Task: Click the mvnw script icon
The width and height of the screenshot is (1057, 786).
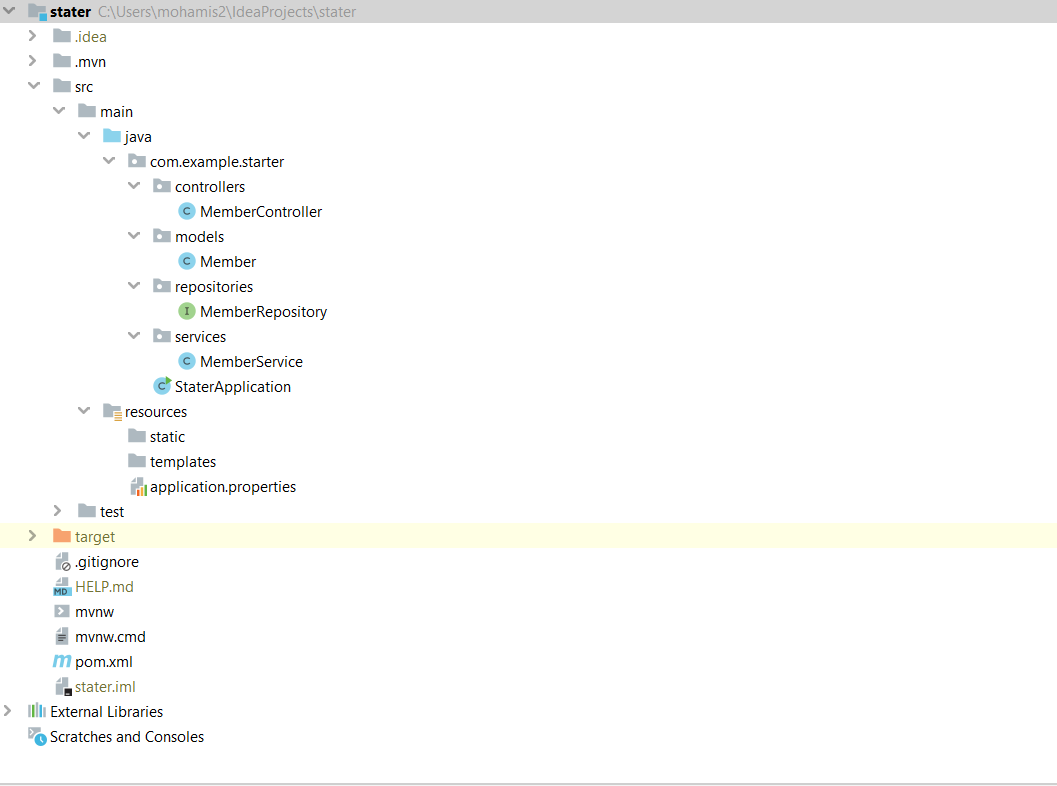Action: pos(61,611)
